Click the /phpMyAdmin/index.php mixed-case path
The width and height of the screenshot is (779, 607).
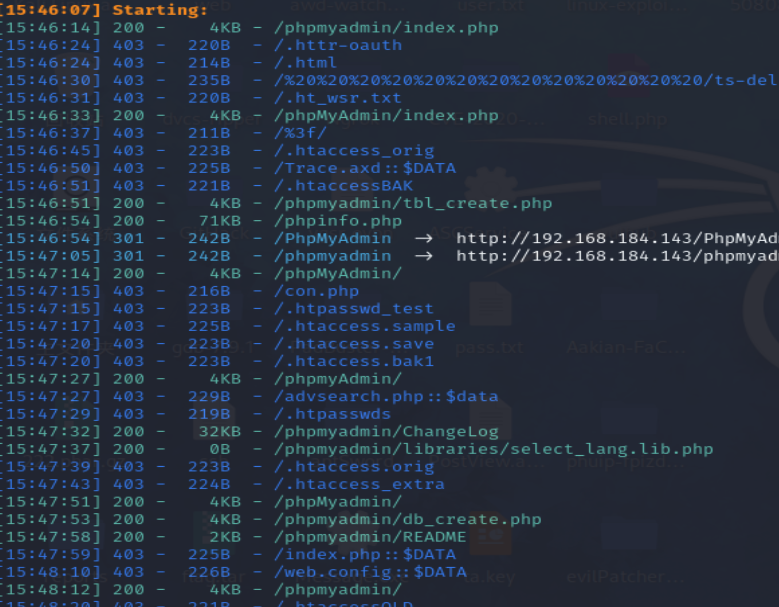[x=386, y=116]
